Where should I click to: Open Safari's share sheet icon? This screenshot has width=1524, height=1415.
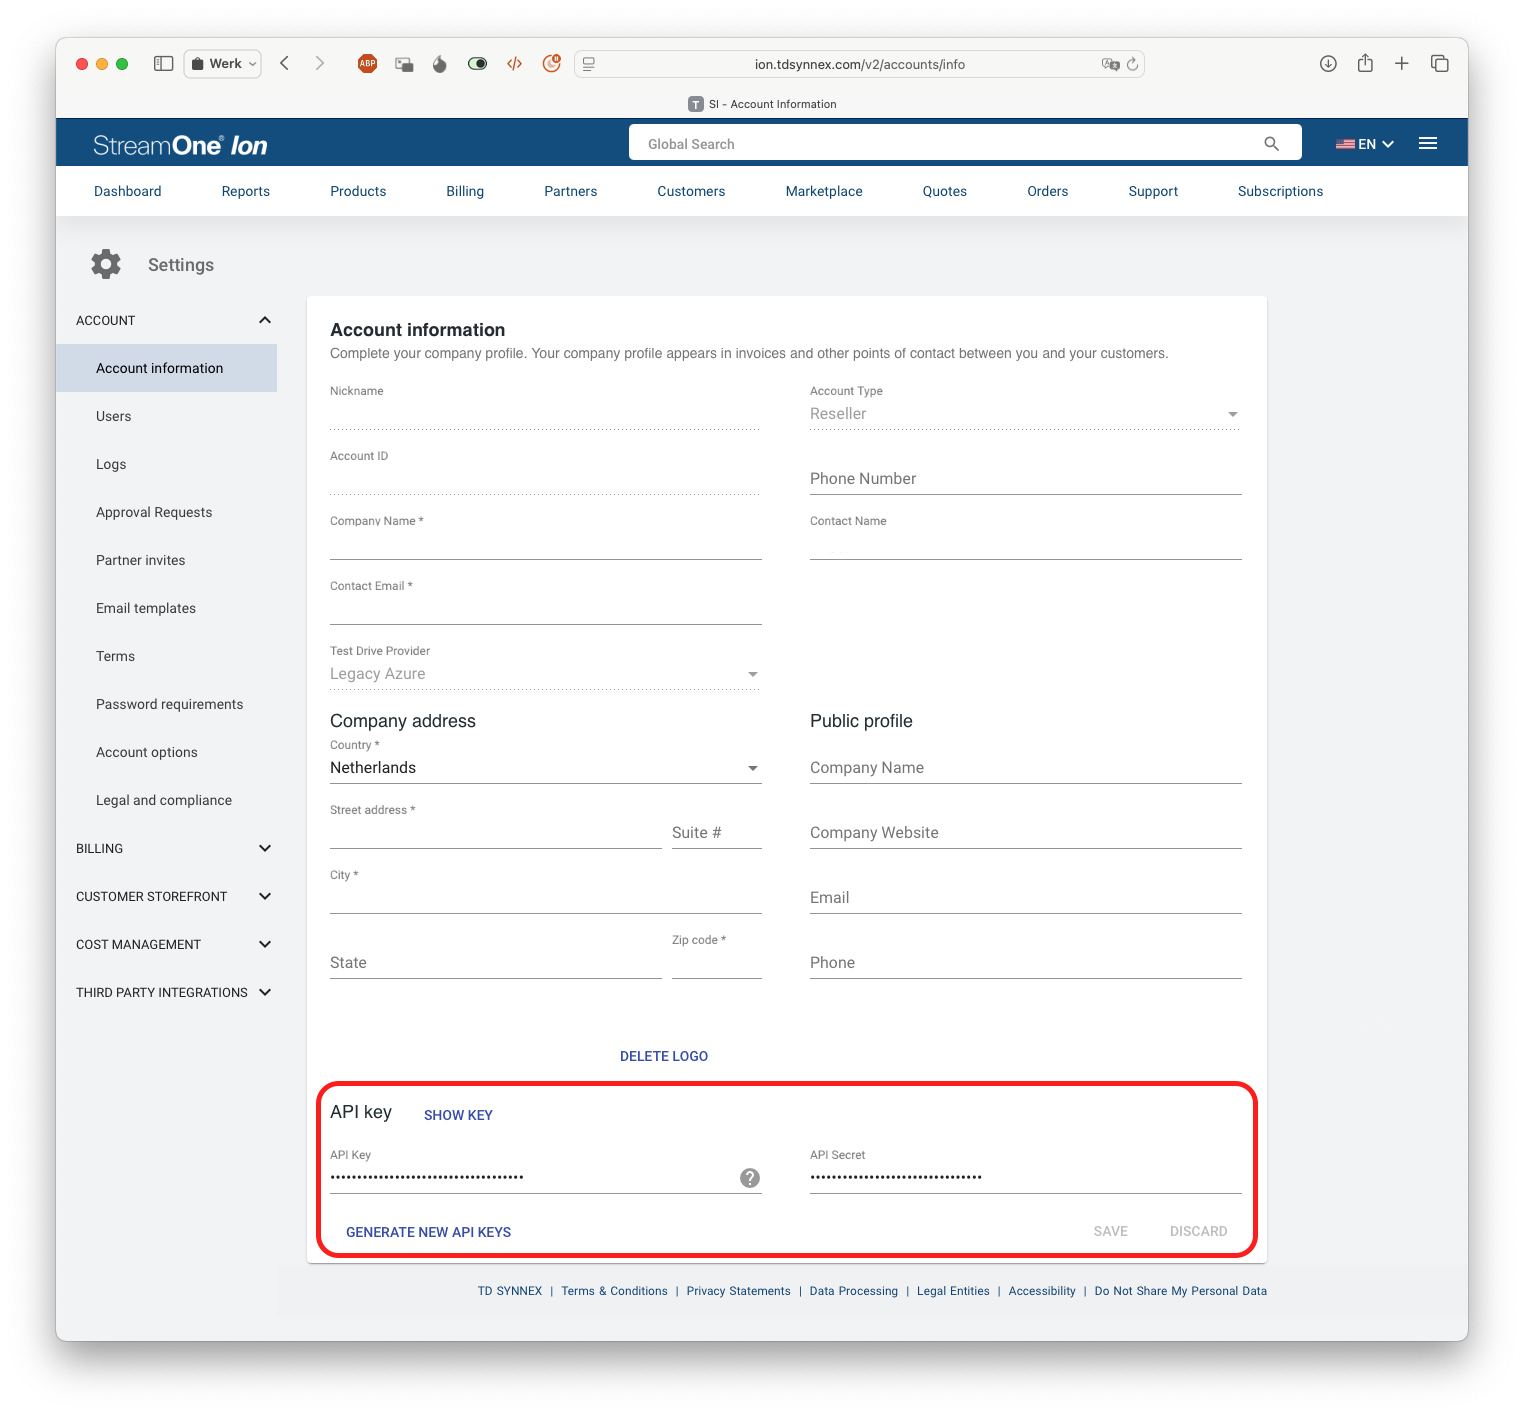(1365, 63)
